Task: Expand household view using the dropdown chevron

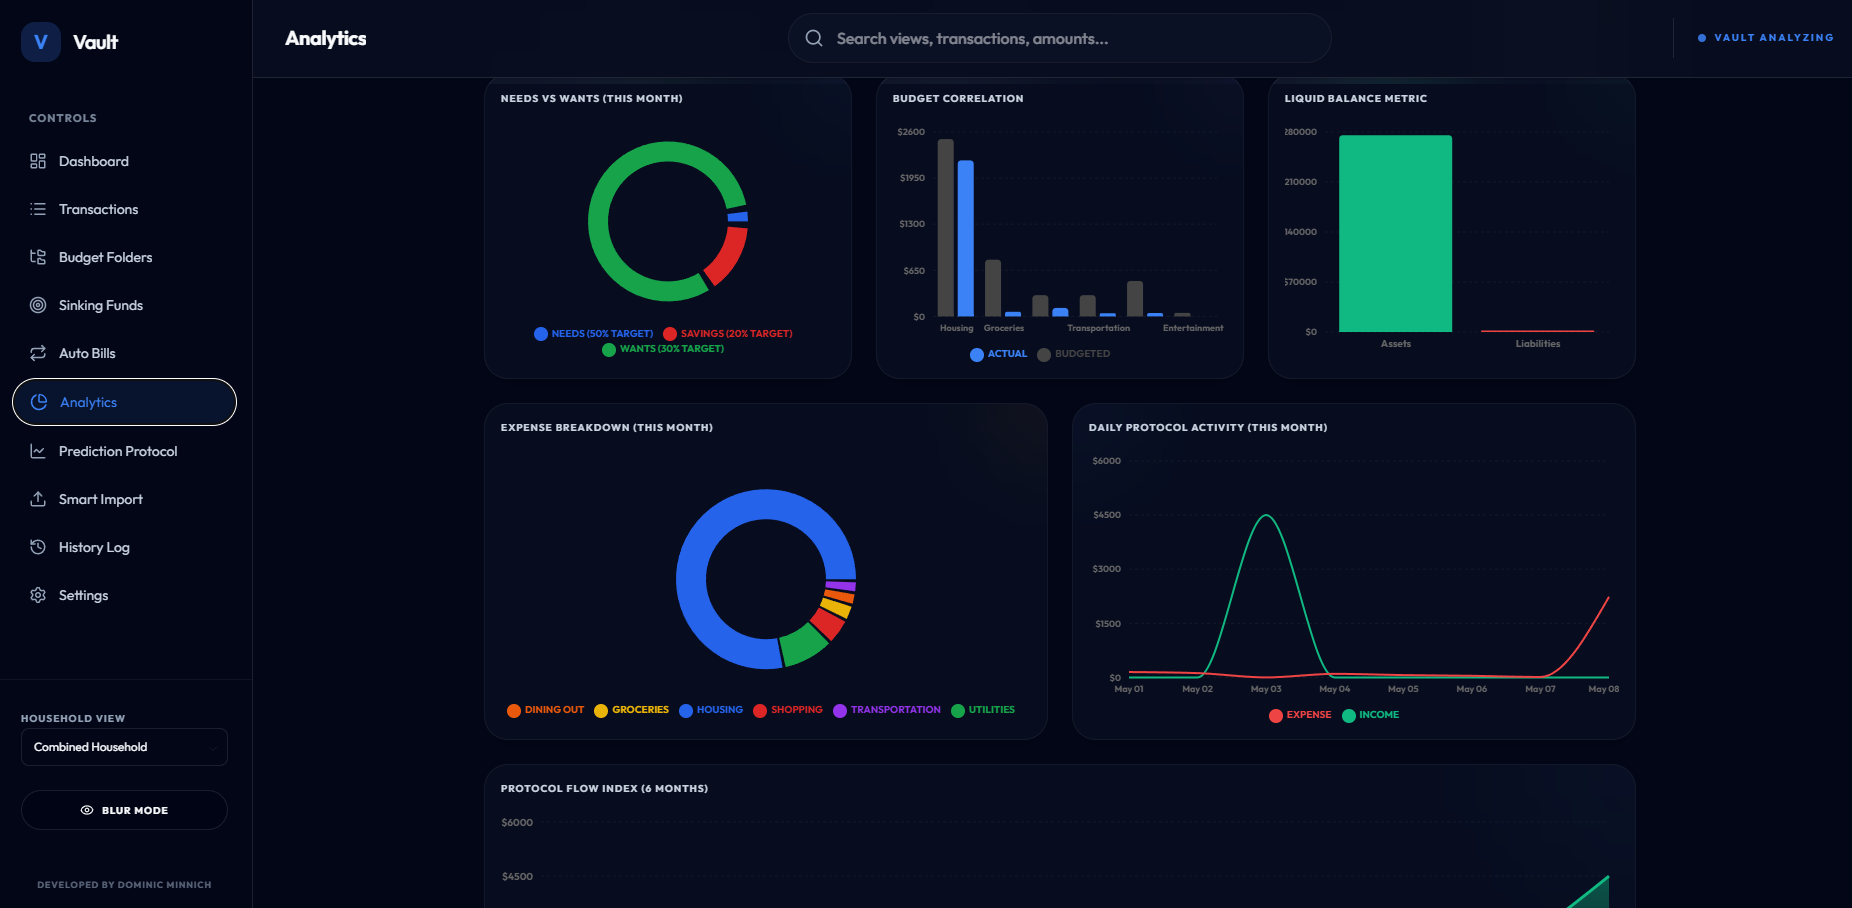Action: pos(212,748)
